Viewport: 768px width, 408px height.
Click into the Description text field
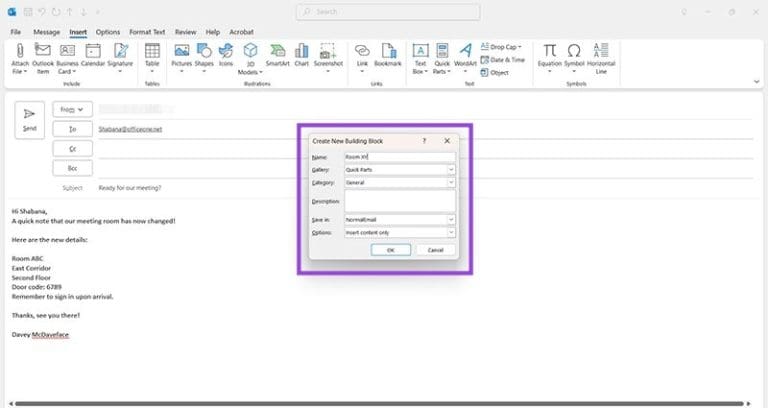point(399,201)
